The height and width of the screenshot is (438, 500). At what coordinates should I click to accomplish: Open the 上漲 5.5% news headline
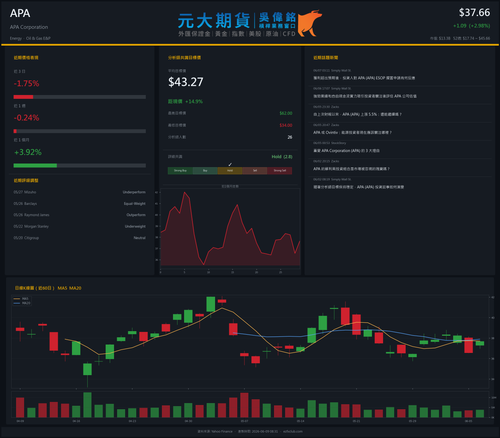click(357, 114)
